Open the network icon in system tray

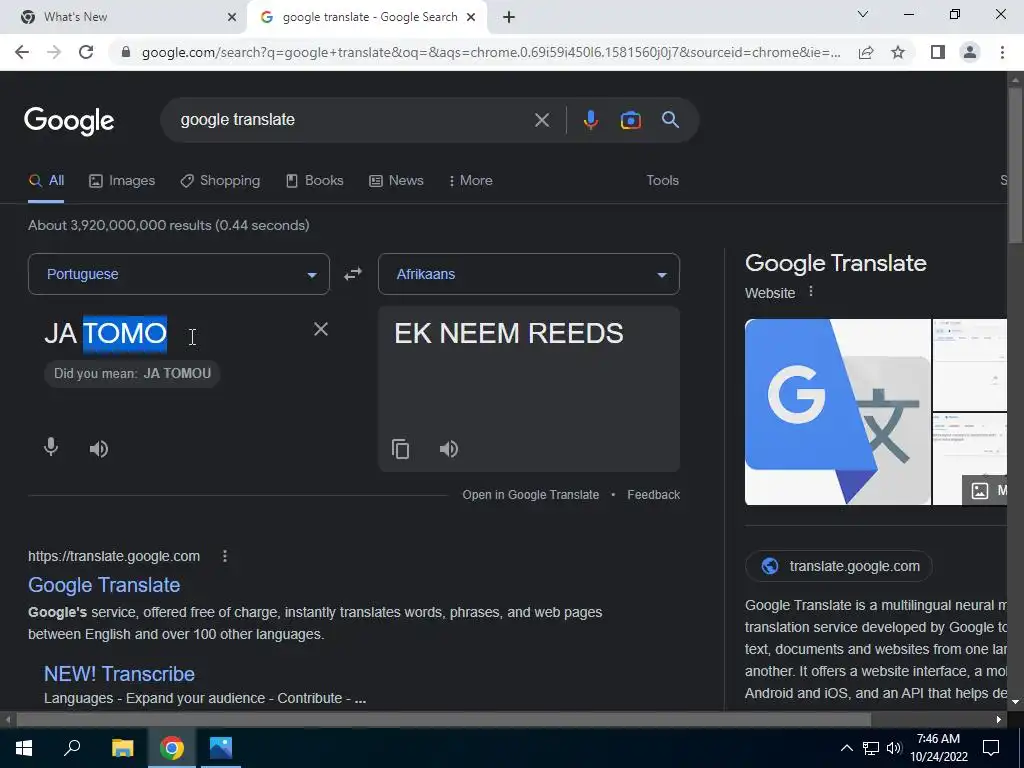click(x=871, y=748)
